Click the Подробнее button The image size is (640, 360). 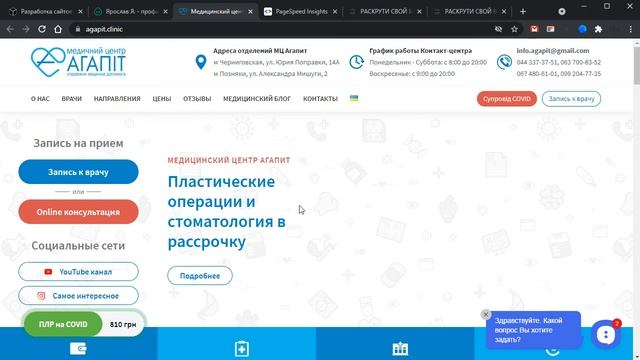pos(200,276)
